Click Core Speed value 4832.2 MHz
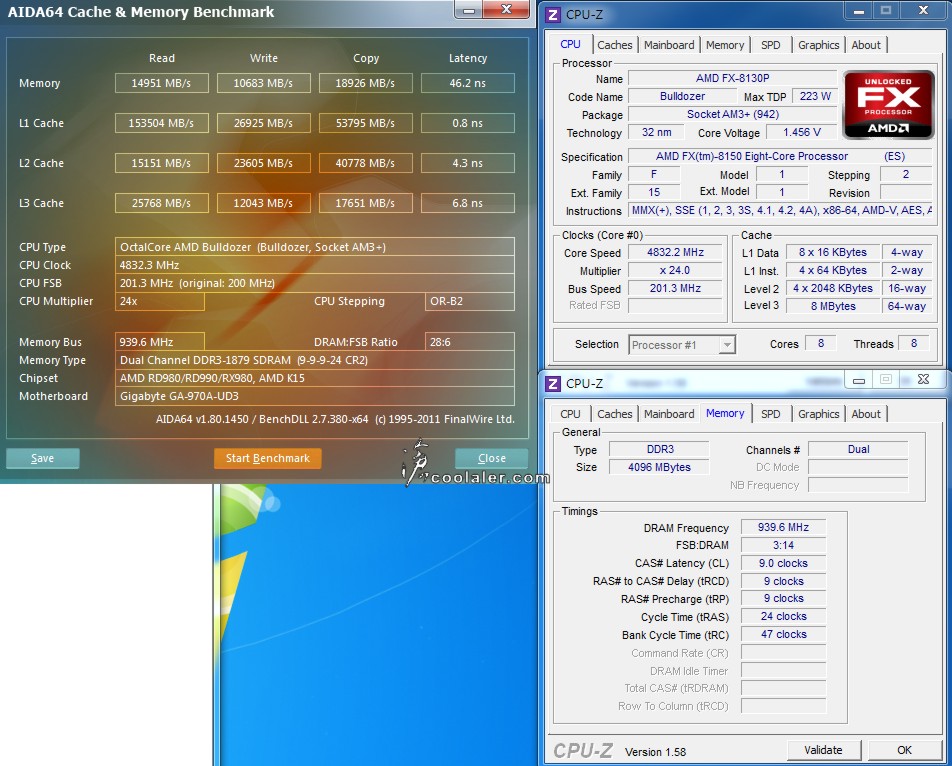The image size is (952, 766). pyautogui.click(x=675, y=253)
